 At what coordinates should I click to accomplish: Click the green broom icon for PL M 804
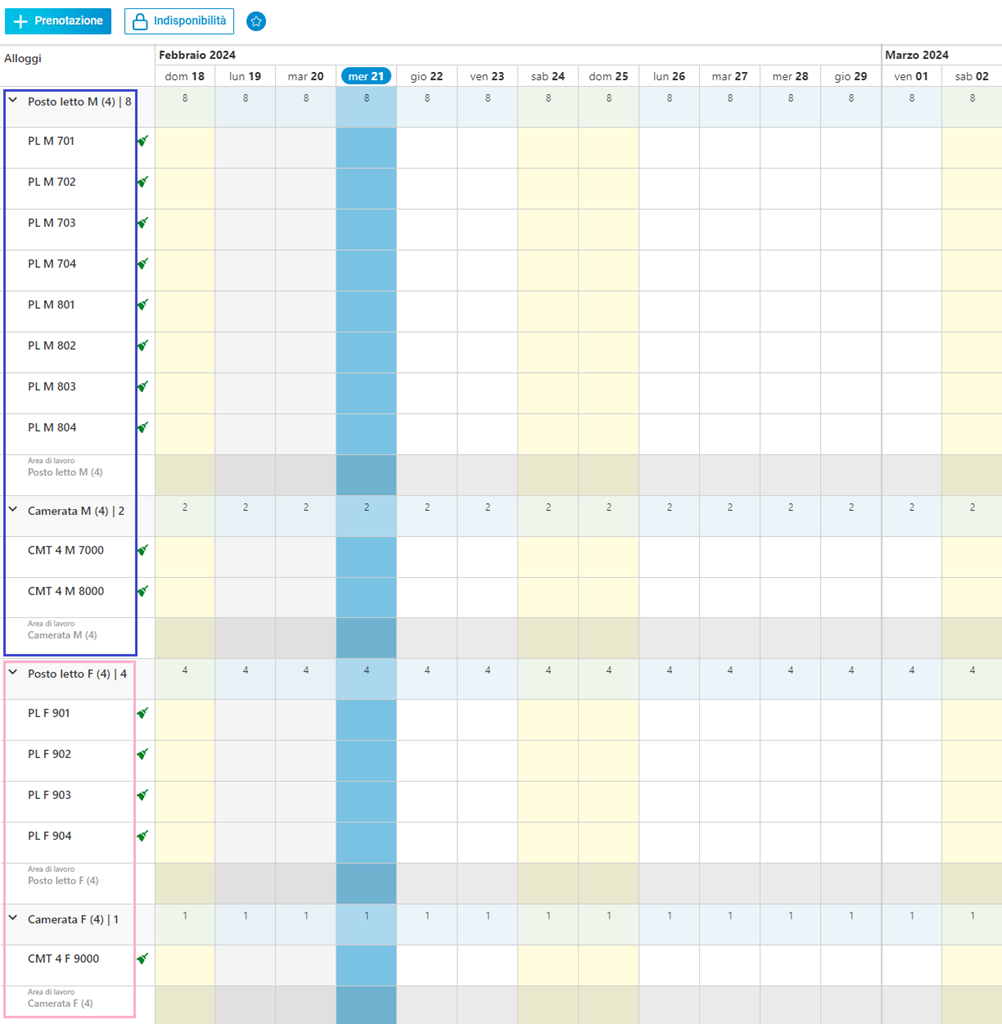coord(143,428)
